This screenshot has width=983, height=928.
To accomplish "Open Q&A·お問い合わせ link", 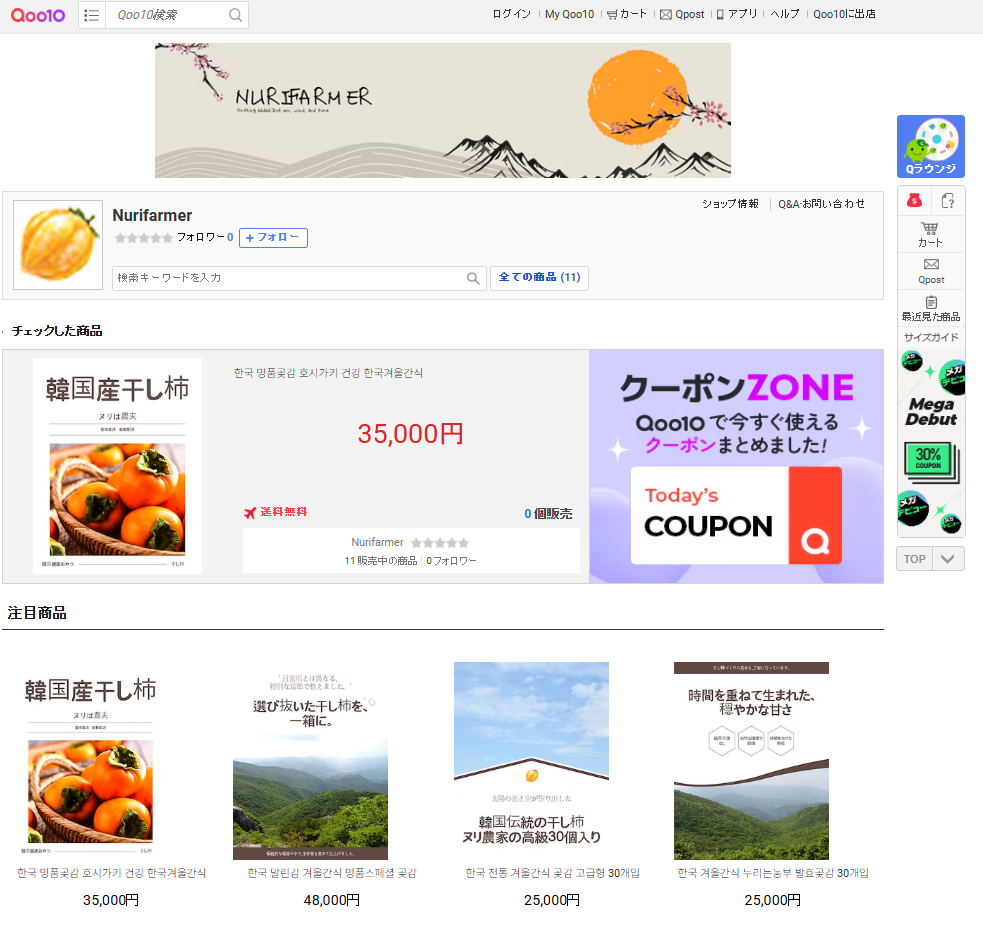I will (821, 204).
